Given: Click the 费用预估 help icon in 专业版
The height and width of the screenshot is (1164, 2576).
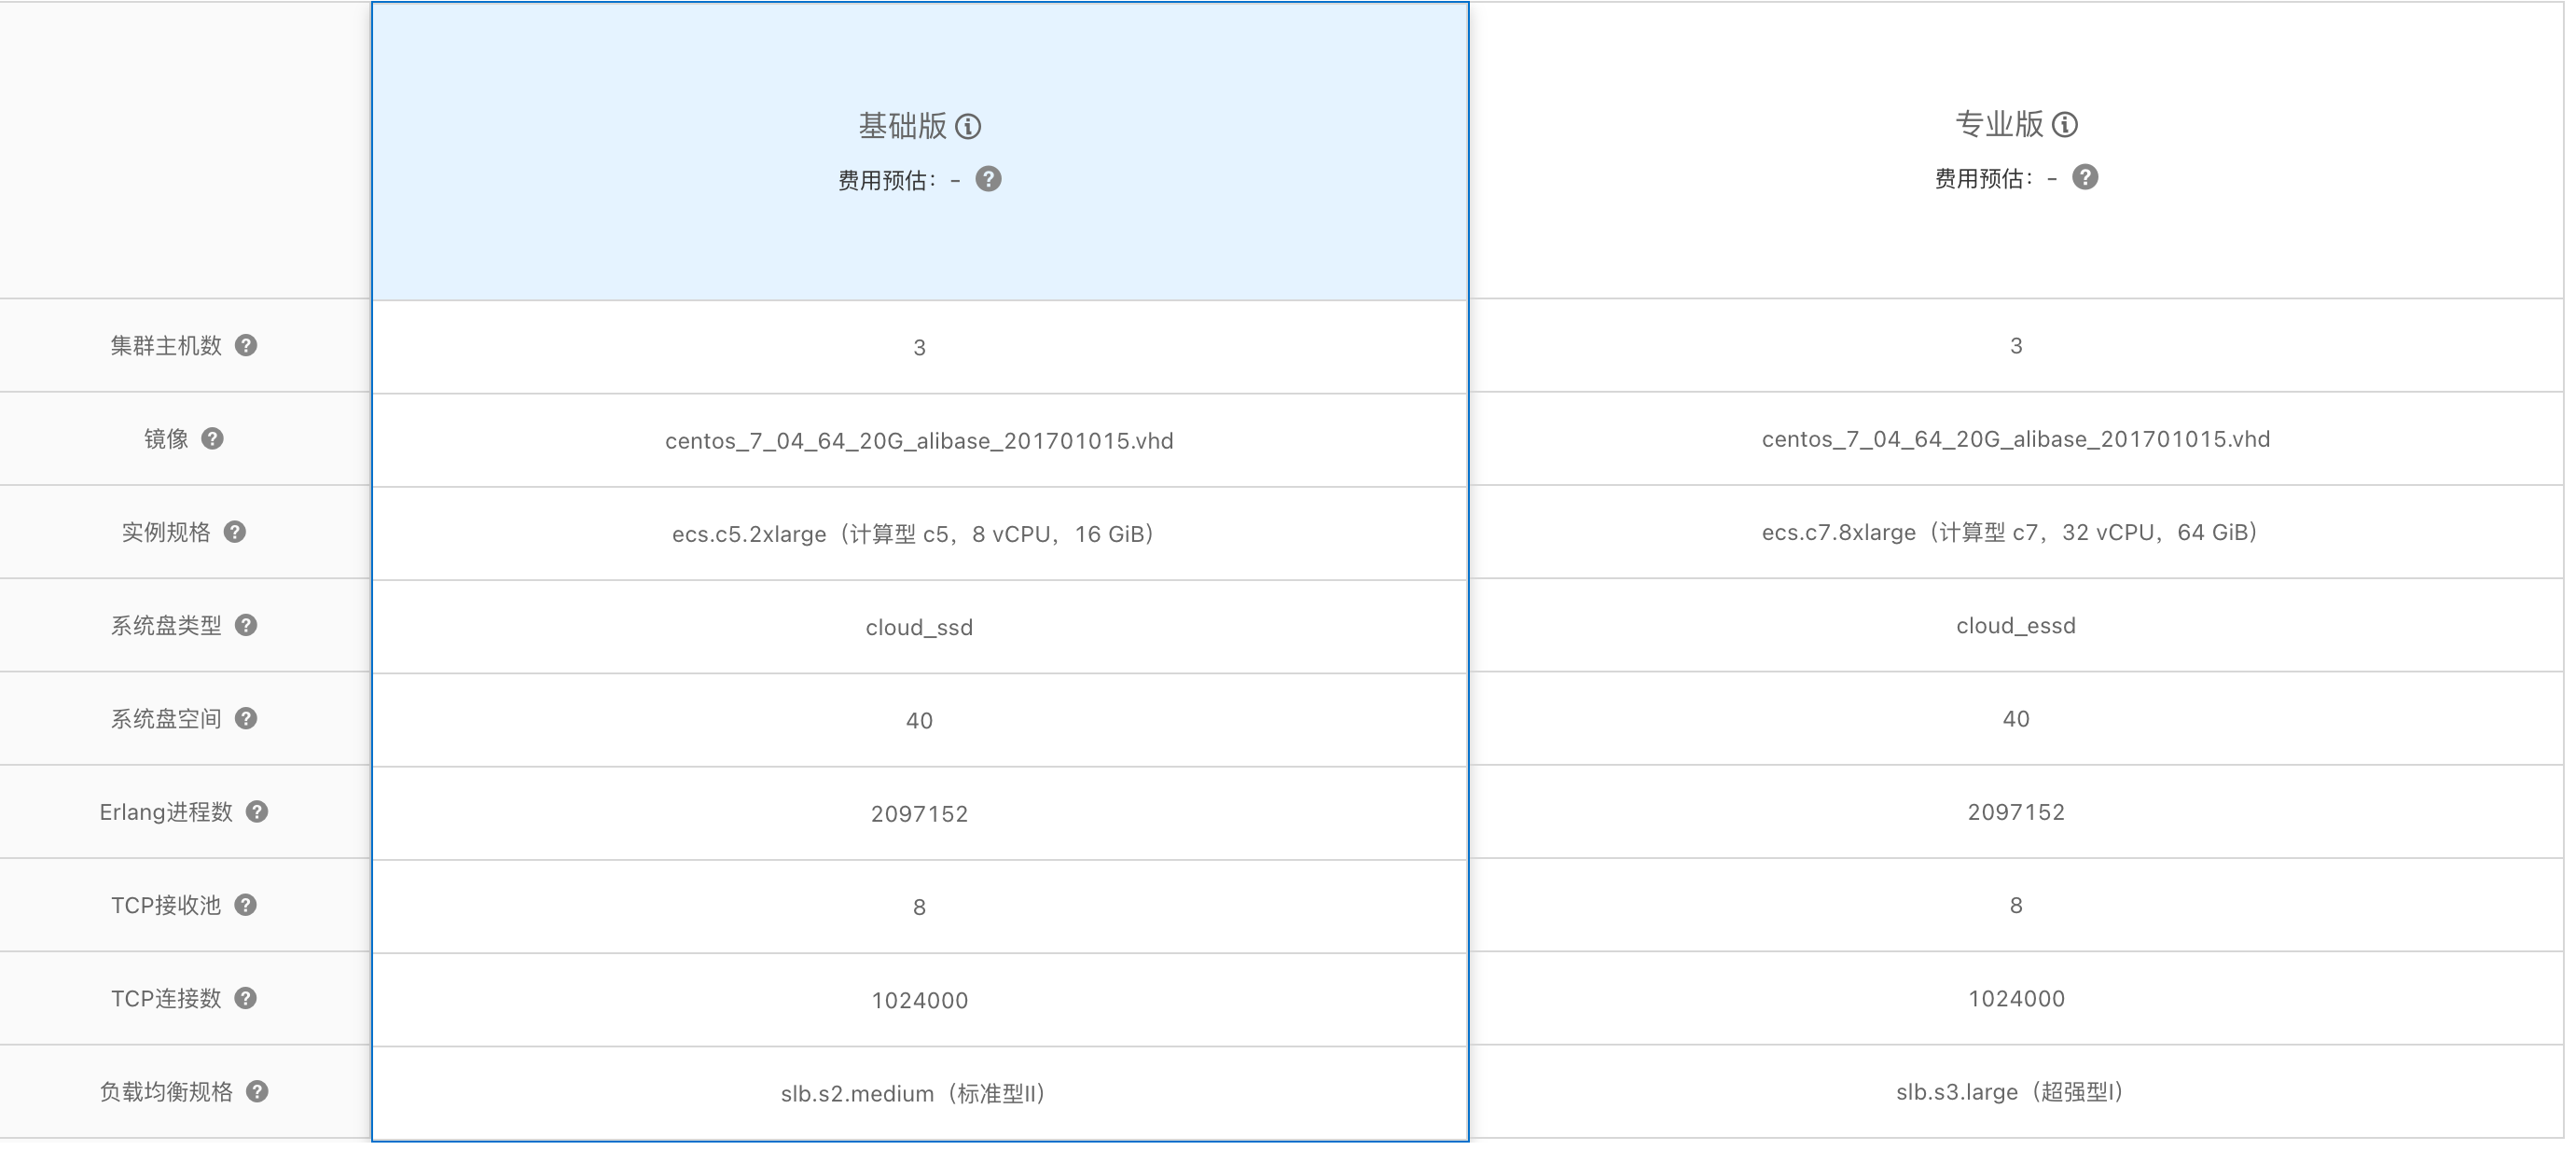Looking at the screenshot, I should coord(2084,176).
